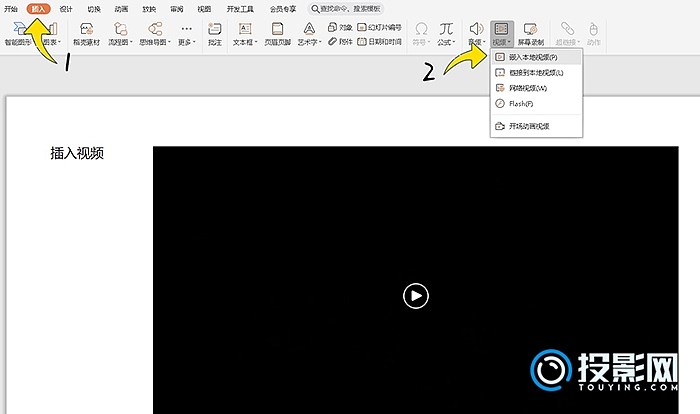
Task: Insert a SmartArt via 智能图形
Action: tap(18, 34)
